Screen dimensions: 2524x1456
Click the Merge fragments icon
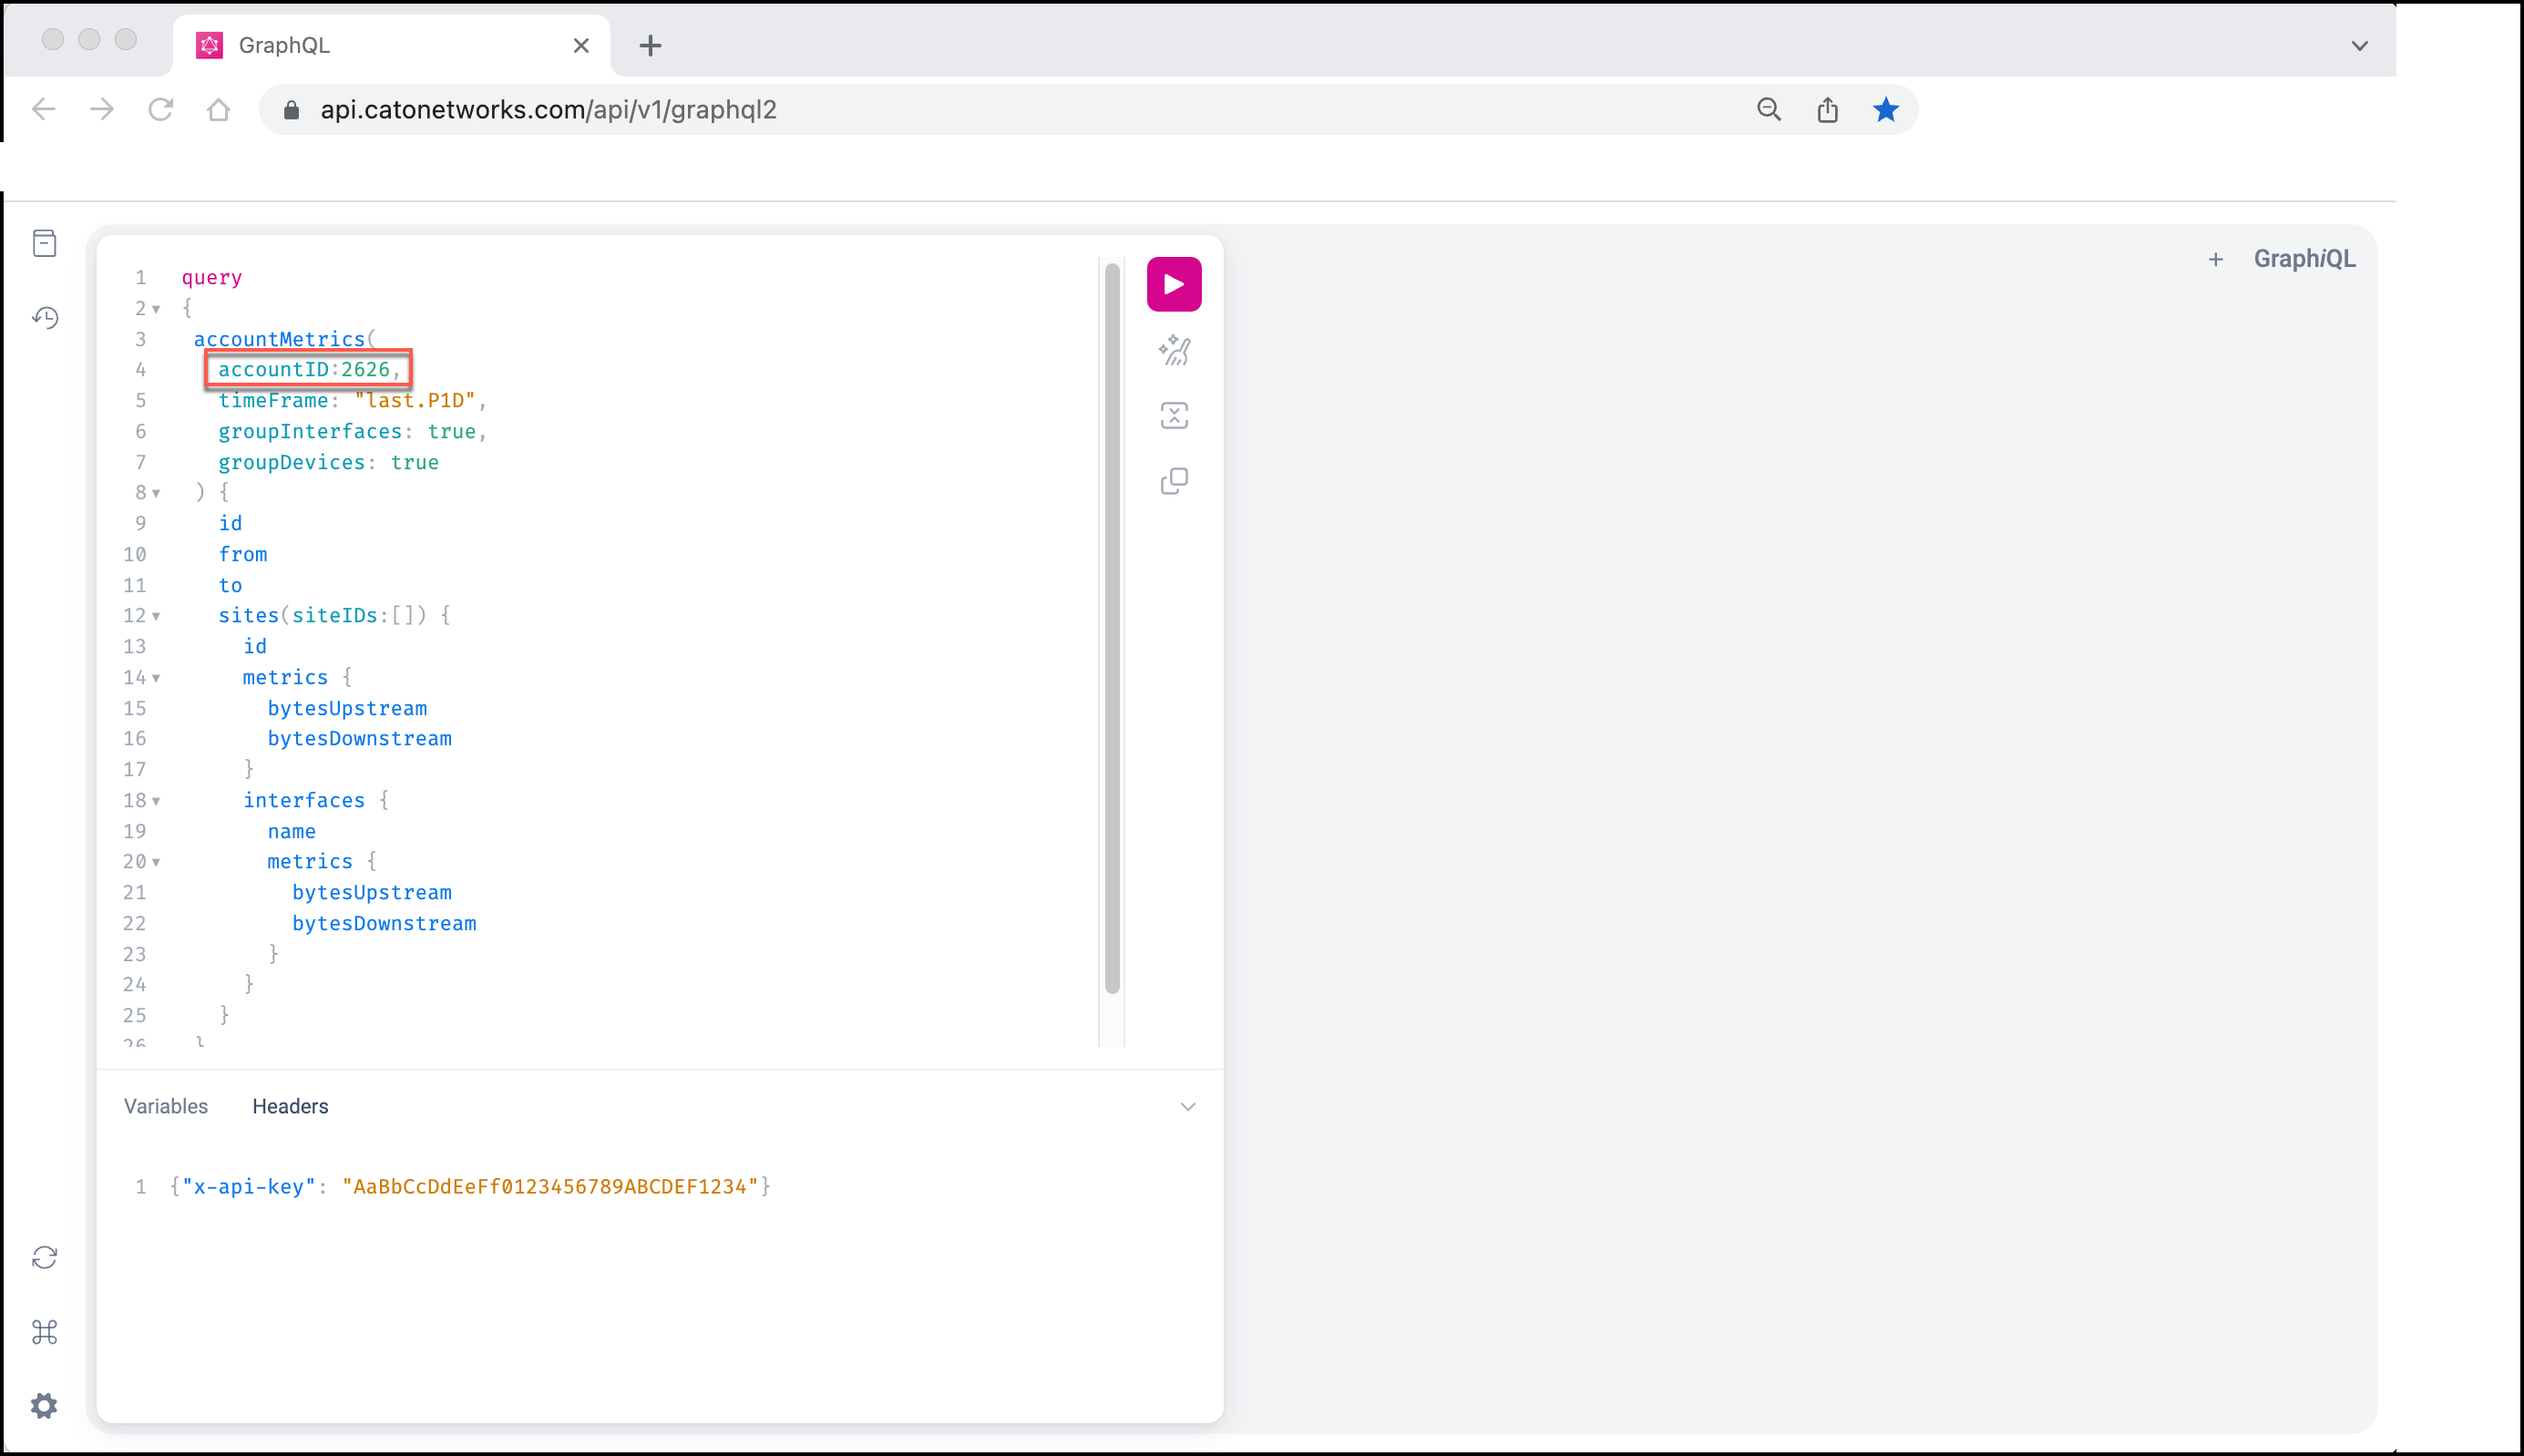tap(1174, 416)
